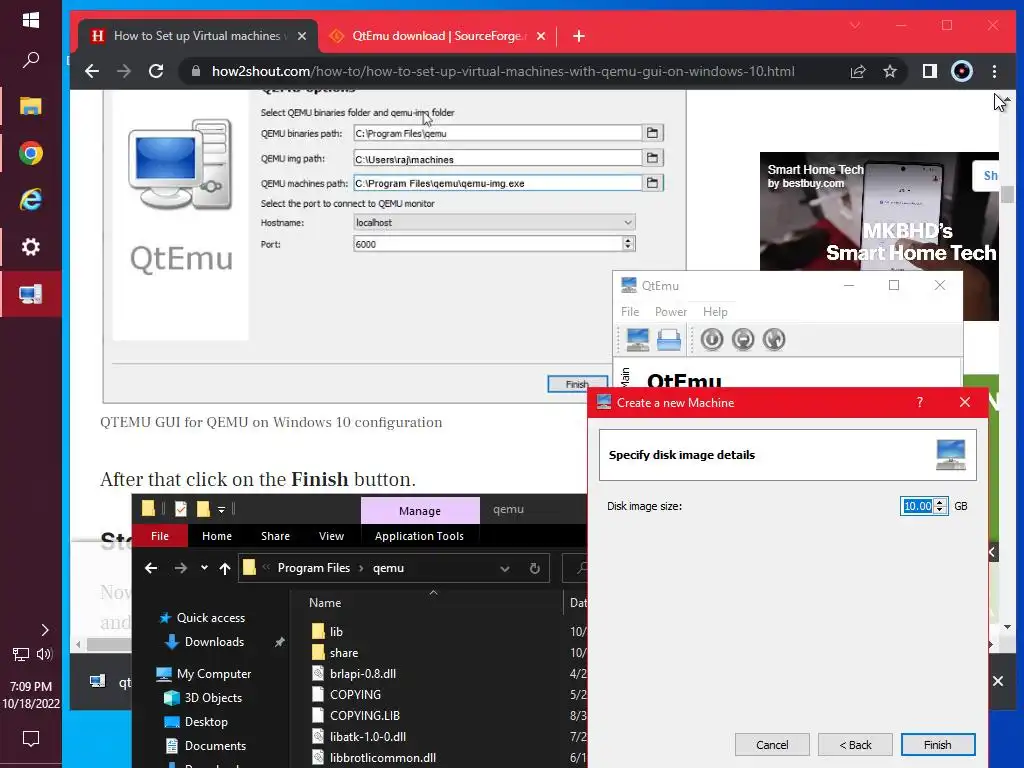Open the File menu in QtEmu
The width and height of the screenshot is (1024, 768).
point(630,312)
